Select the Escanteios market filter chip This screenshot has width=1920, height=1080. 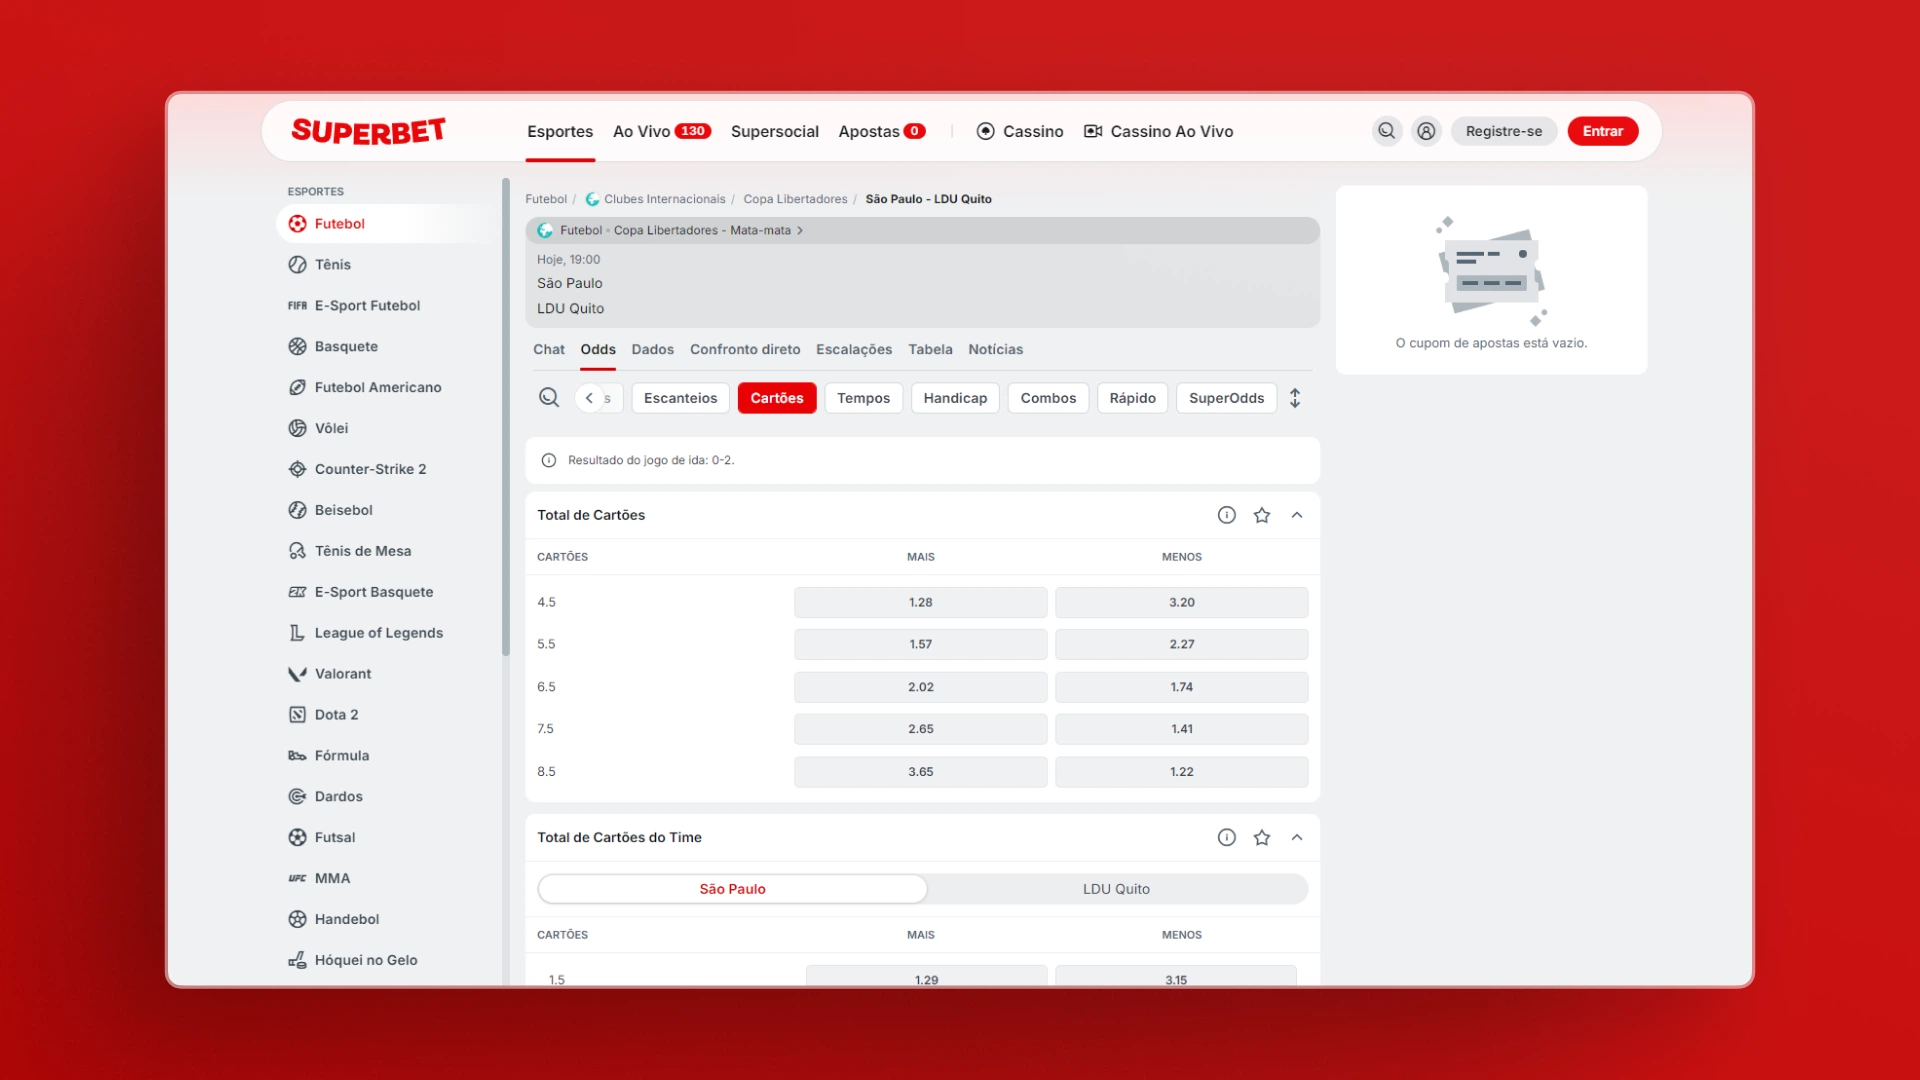click(x=680, y=398)
